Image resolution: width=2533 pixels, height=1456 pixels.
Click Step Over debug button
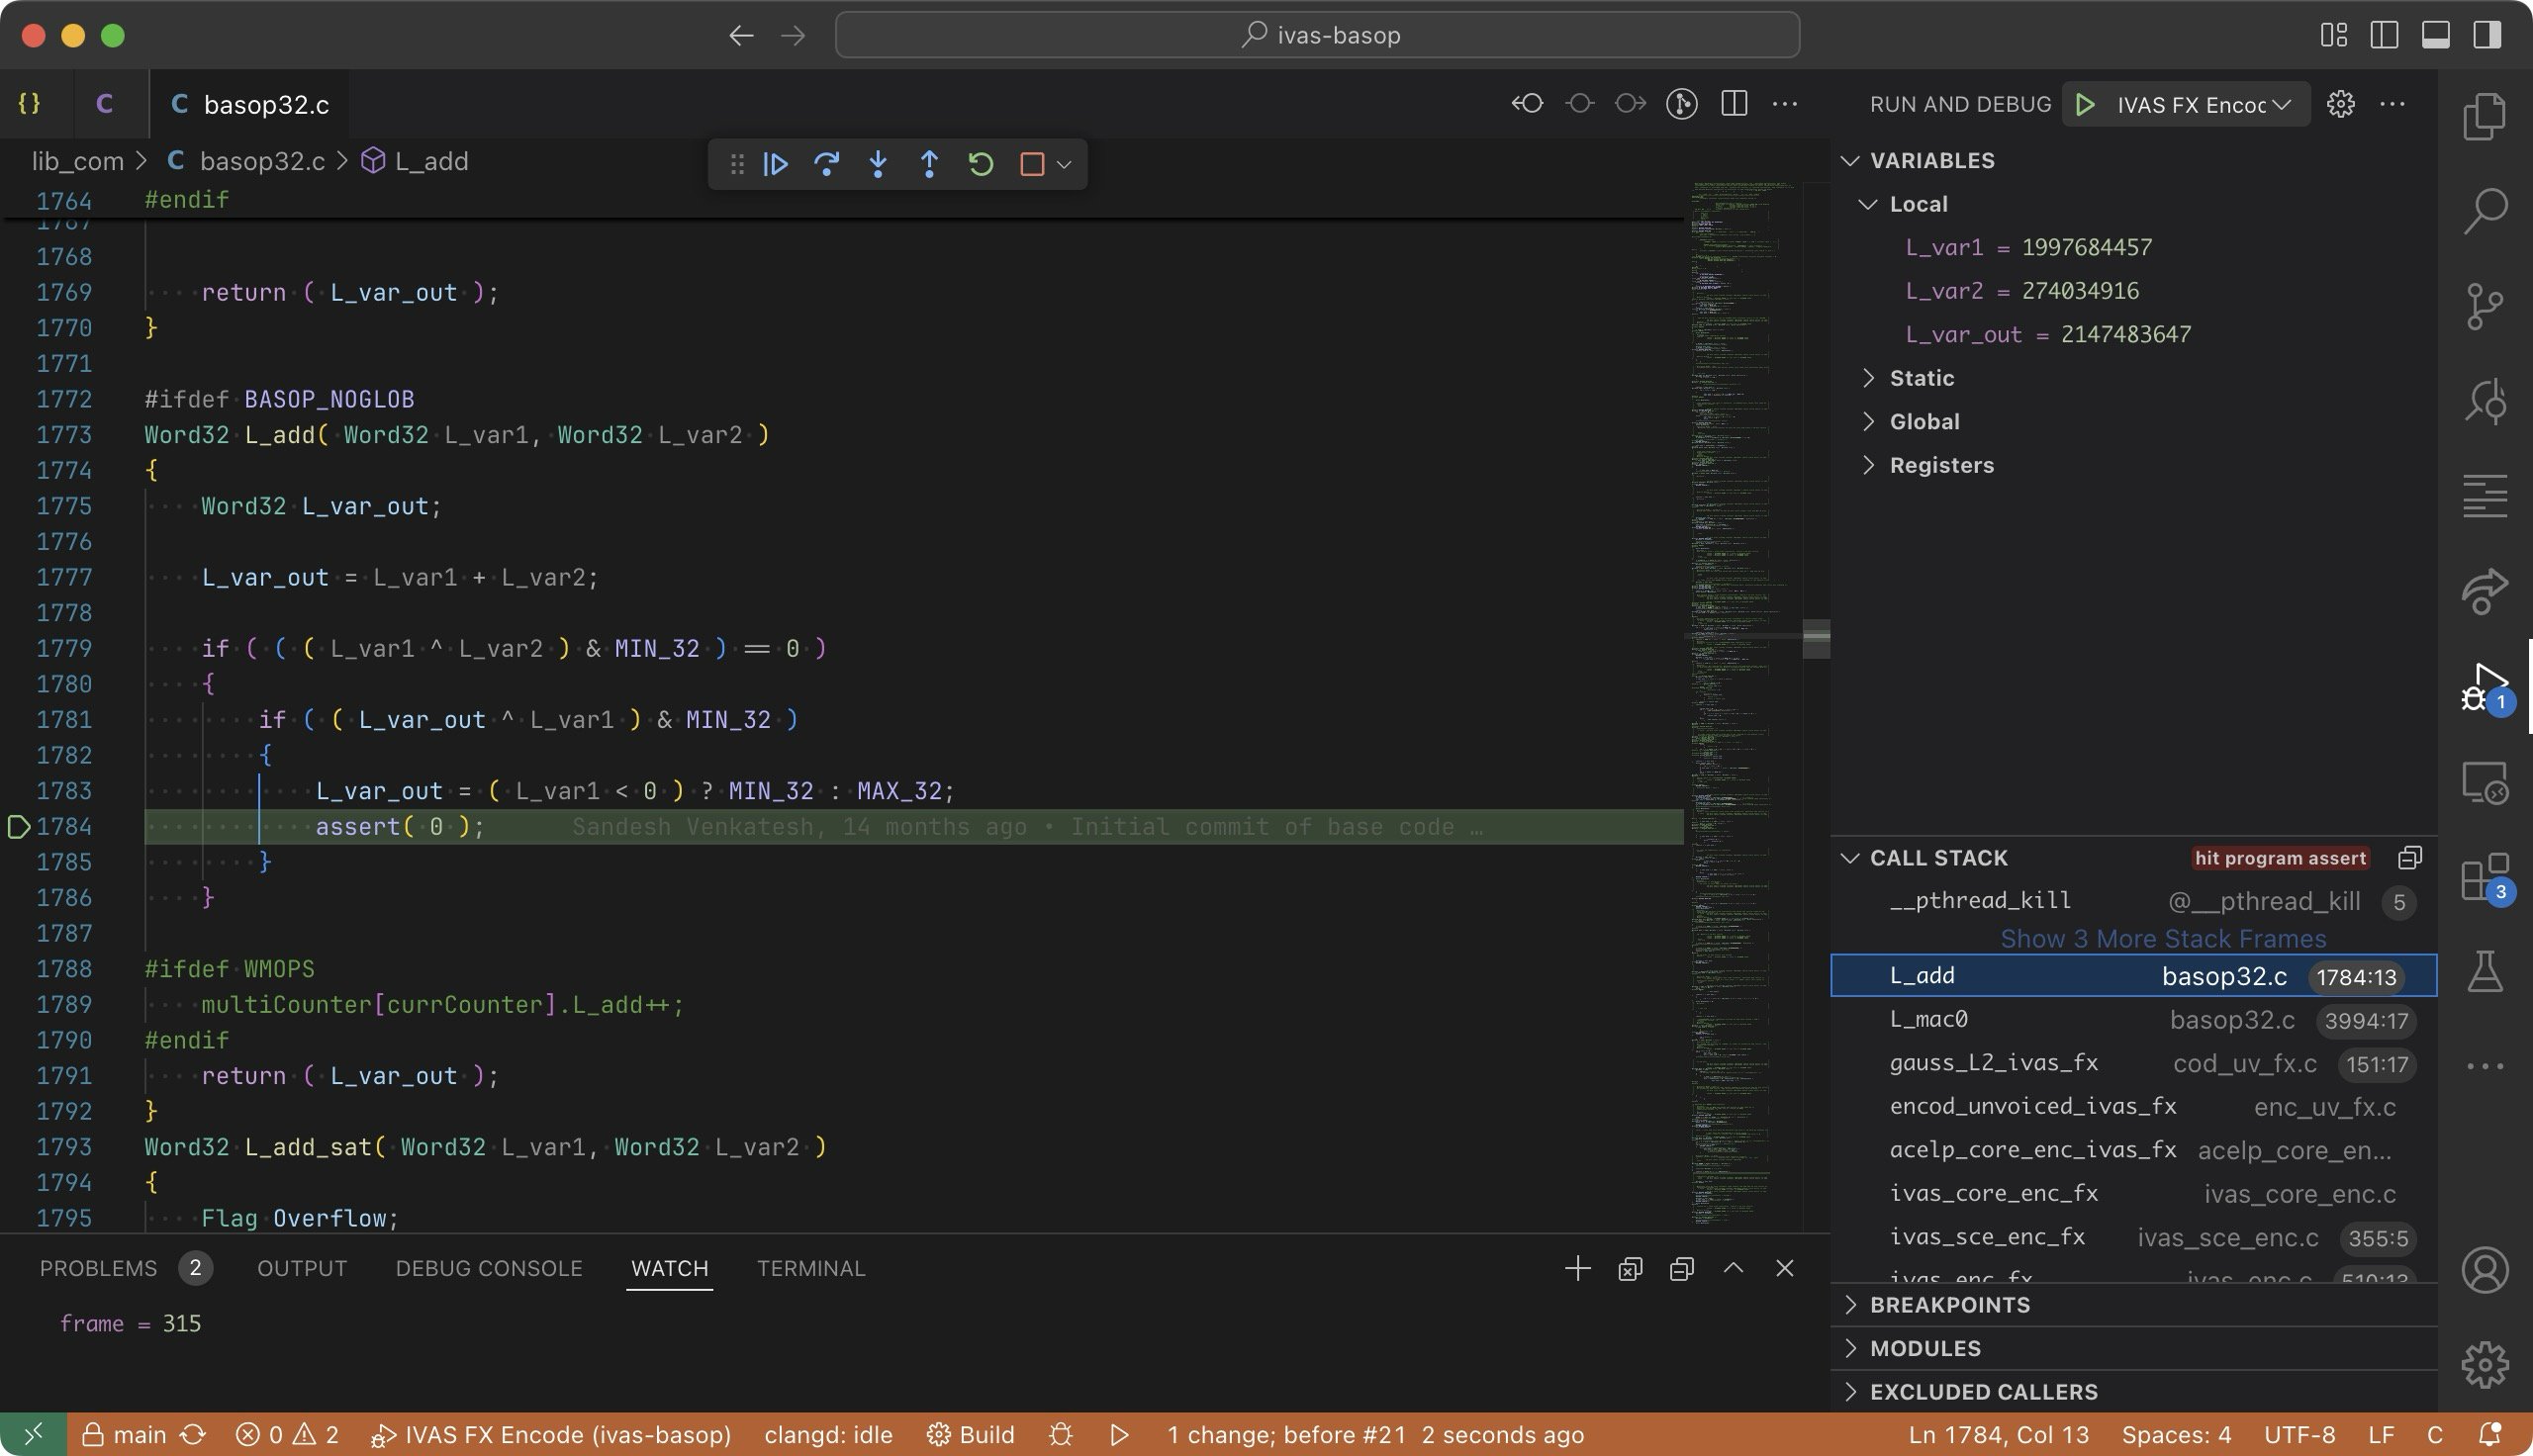tap(827, 164)
